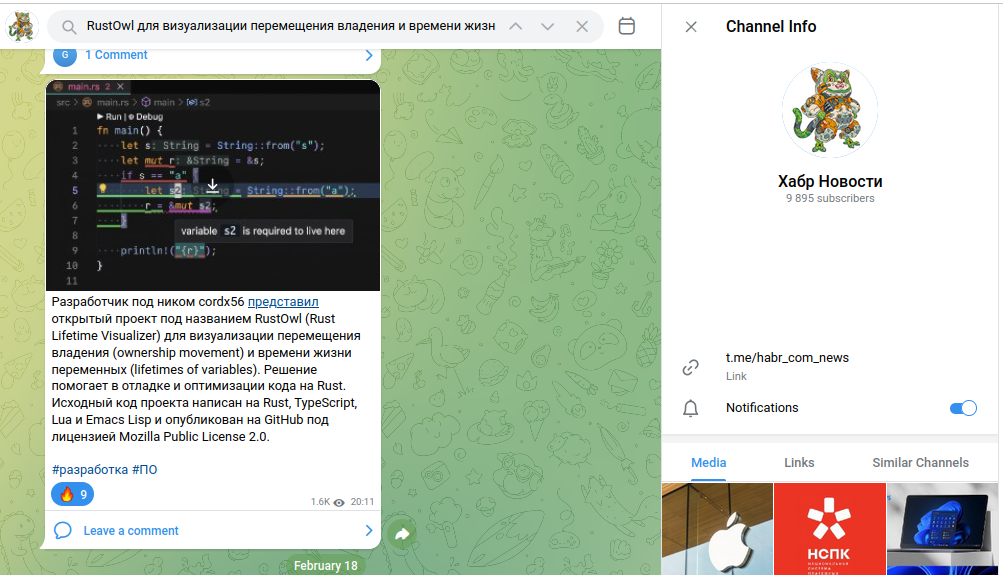Image resolution: width=1003 pixels, height=575 pixels.
Task: Expand comments via chevron next to 1 Comment
Action: [x=368, y=56]
